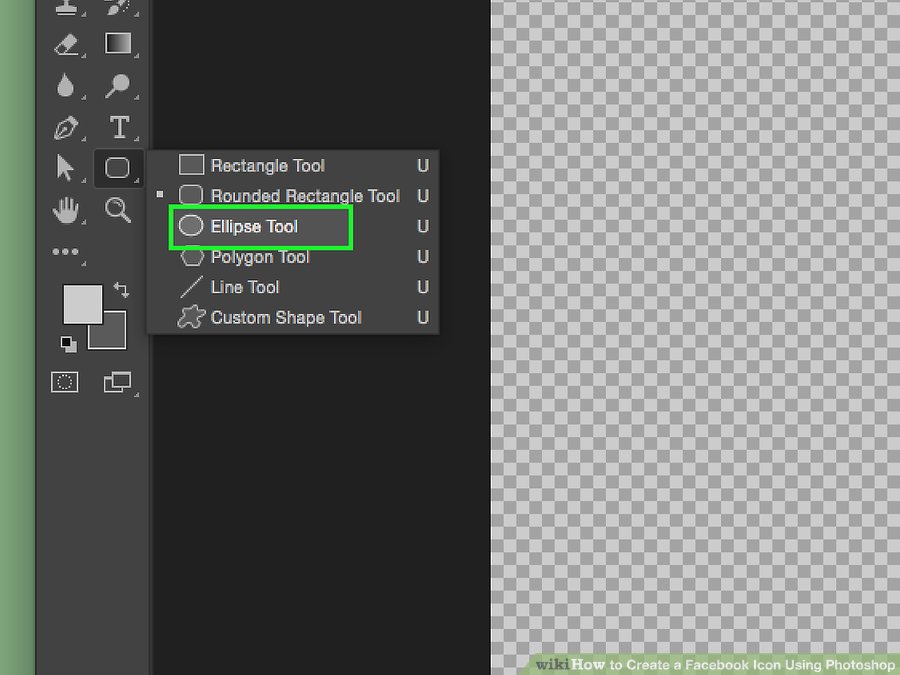Select the Blur tool droplet icon
The height and width of the screenshot is (675, 900).
65,87
